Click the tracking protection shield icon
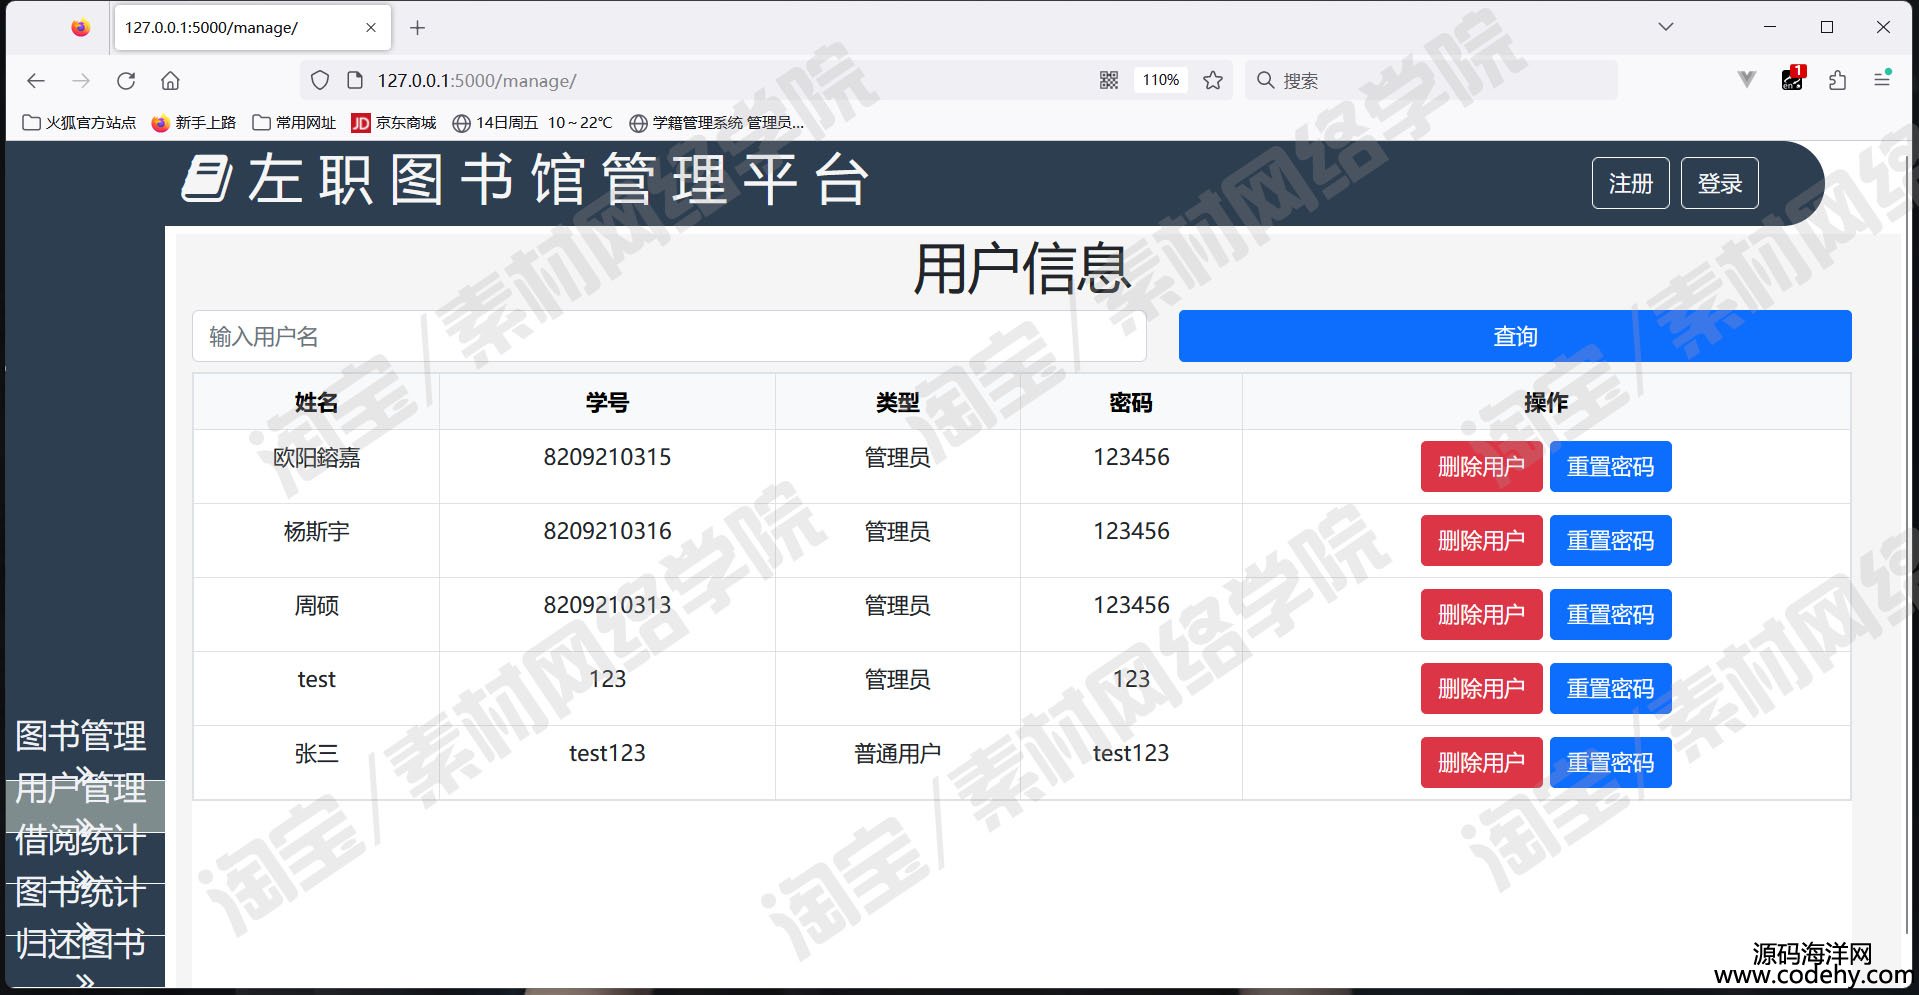Viewport: 1919px width, 995px height. pos(320,81)
